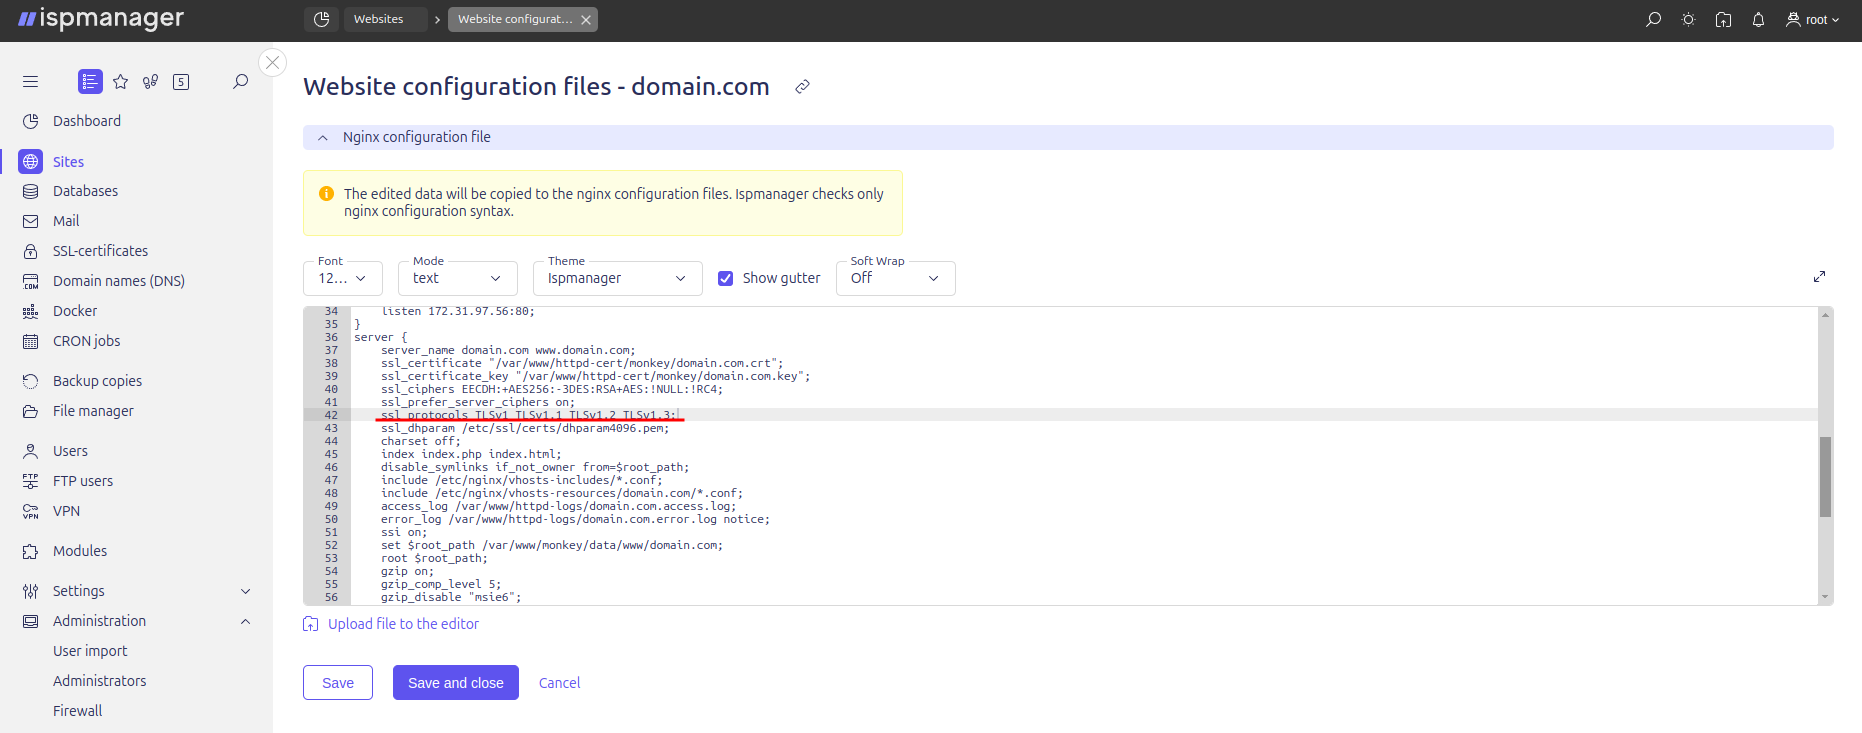Viewport: 1862px width, 733px height.
Task: Click the Save button
Action: point(338,683)
